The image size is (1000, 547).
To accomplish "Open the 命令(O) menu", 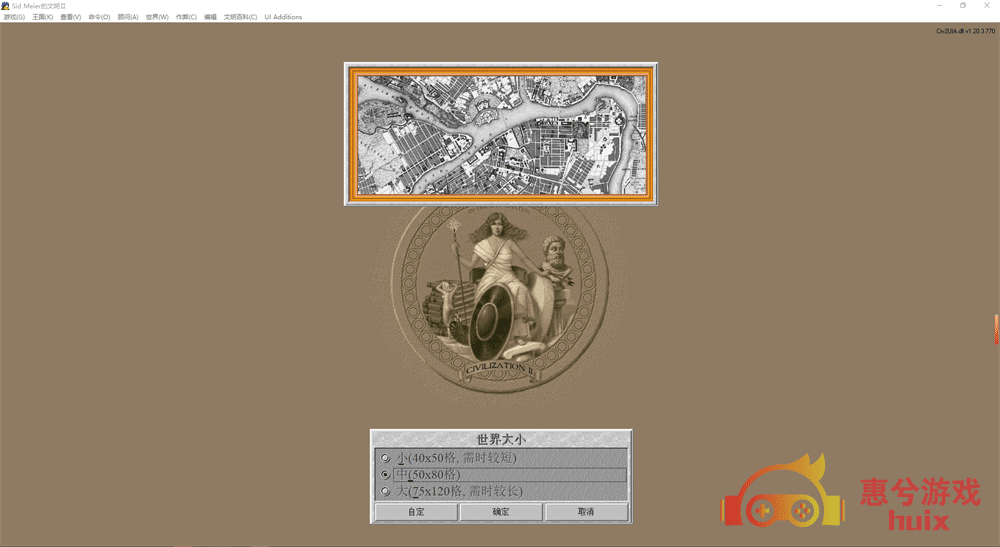I will (x=99, y=17).
